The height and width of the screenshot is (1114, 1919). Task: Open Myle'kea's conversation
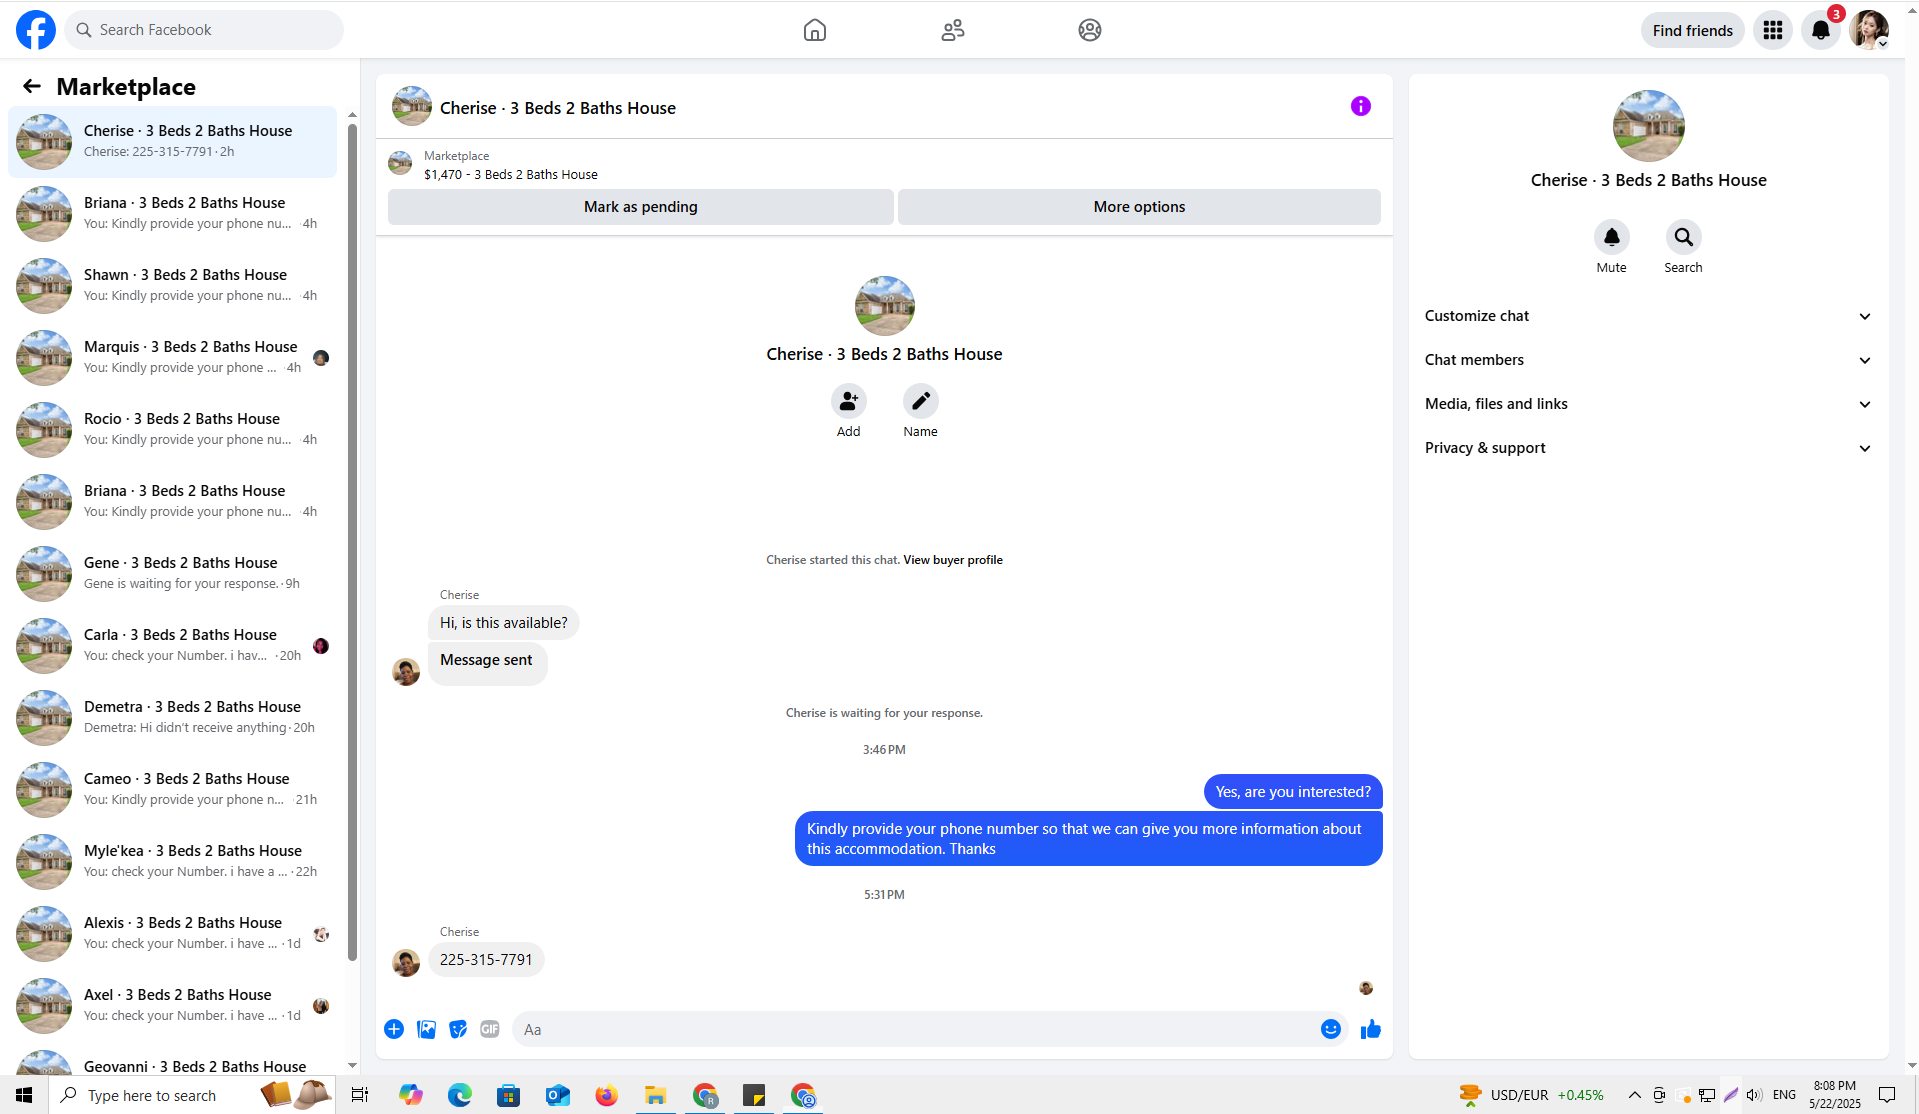[172, 861]
